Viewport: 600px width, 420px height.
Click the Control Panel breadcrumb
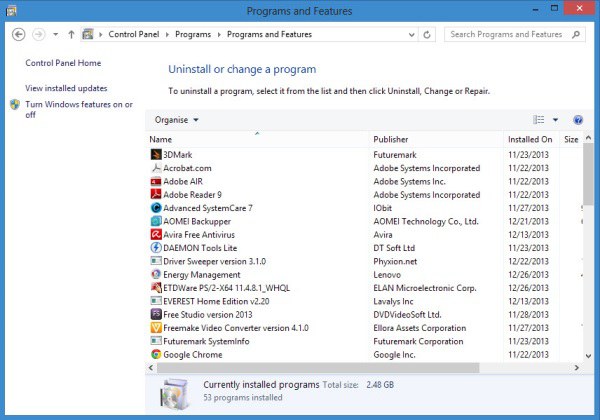click(134, 34)
